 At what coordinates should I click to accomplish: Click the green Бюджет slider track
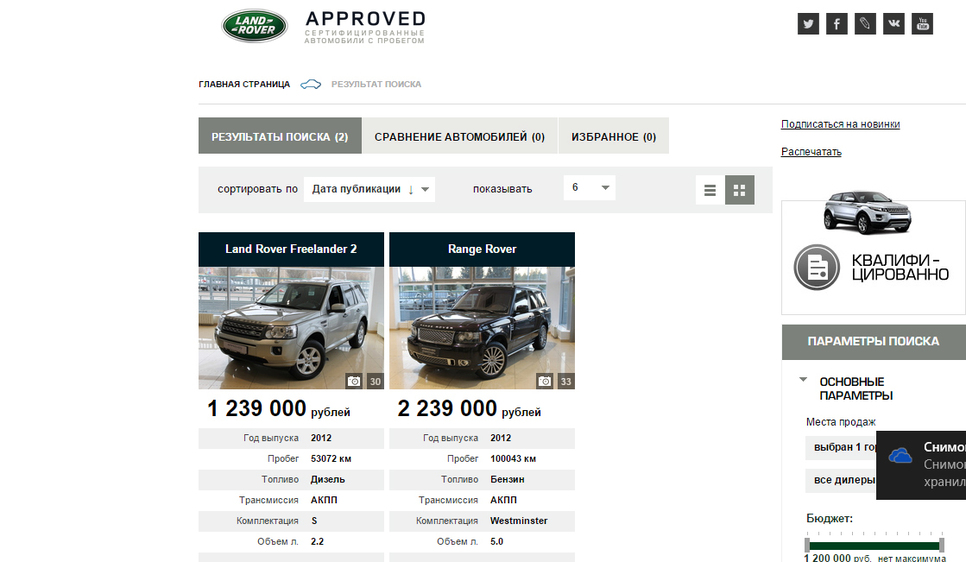(x=874, y=545)
